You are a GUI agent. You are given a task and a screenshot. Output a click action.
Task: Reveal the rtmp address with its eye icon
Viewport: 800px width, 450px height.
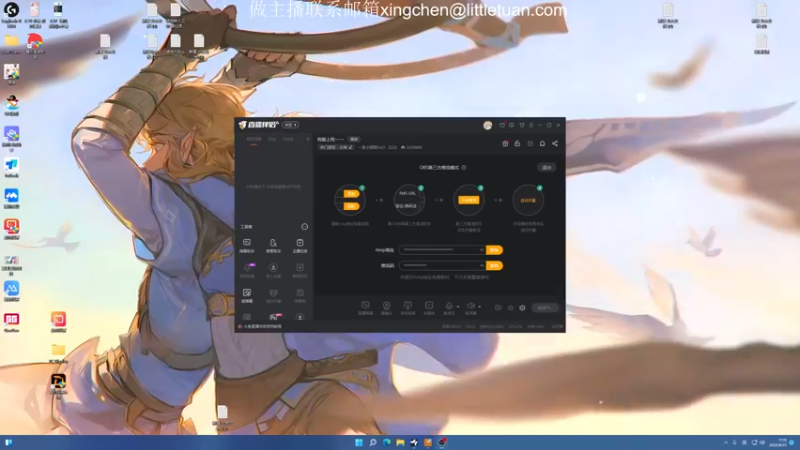[x=482, y=250]
